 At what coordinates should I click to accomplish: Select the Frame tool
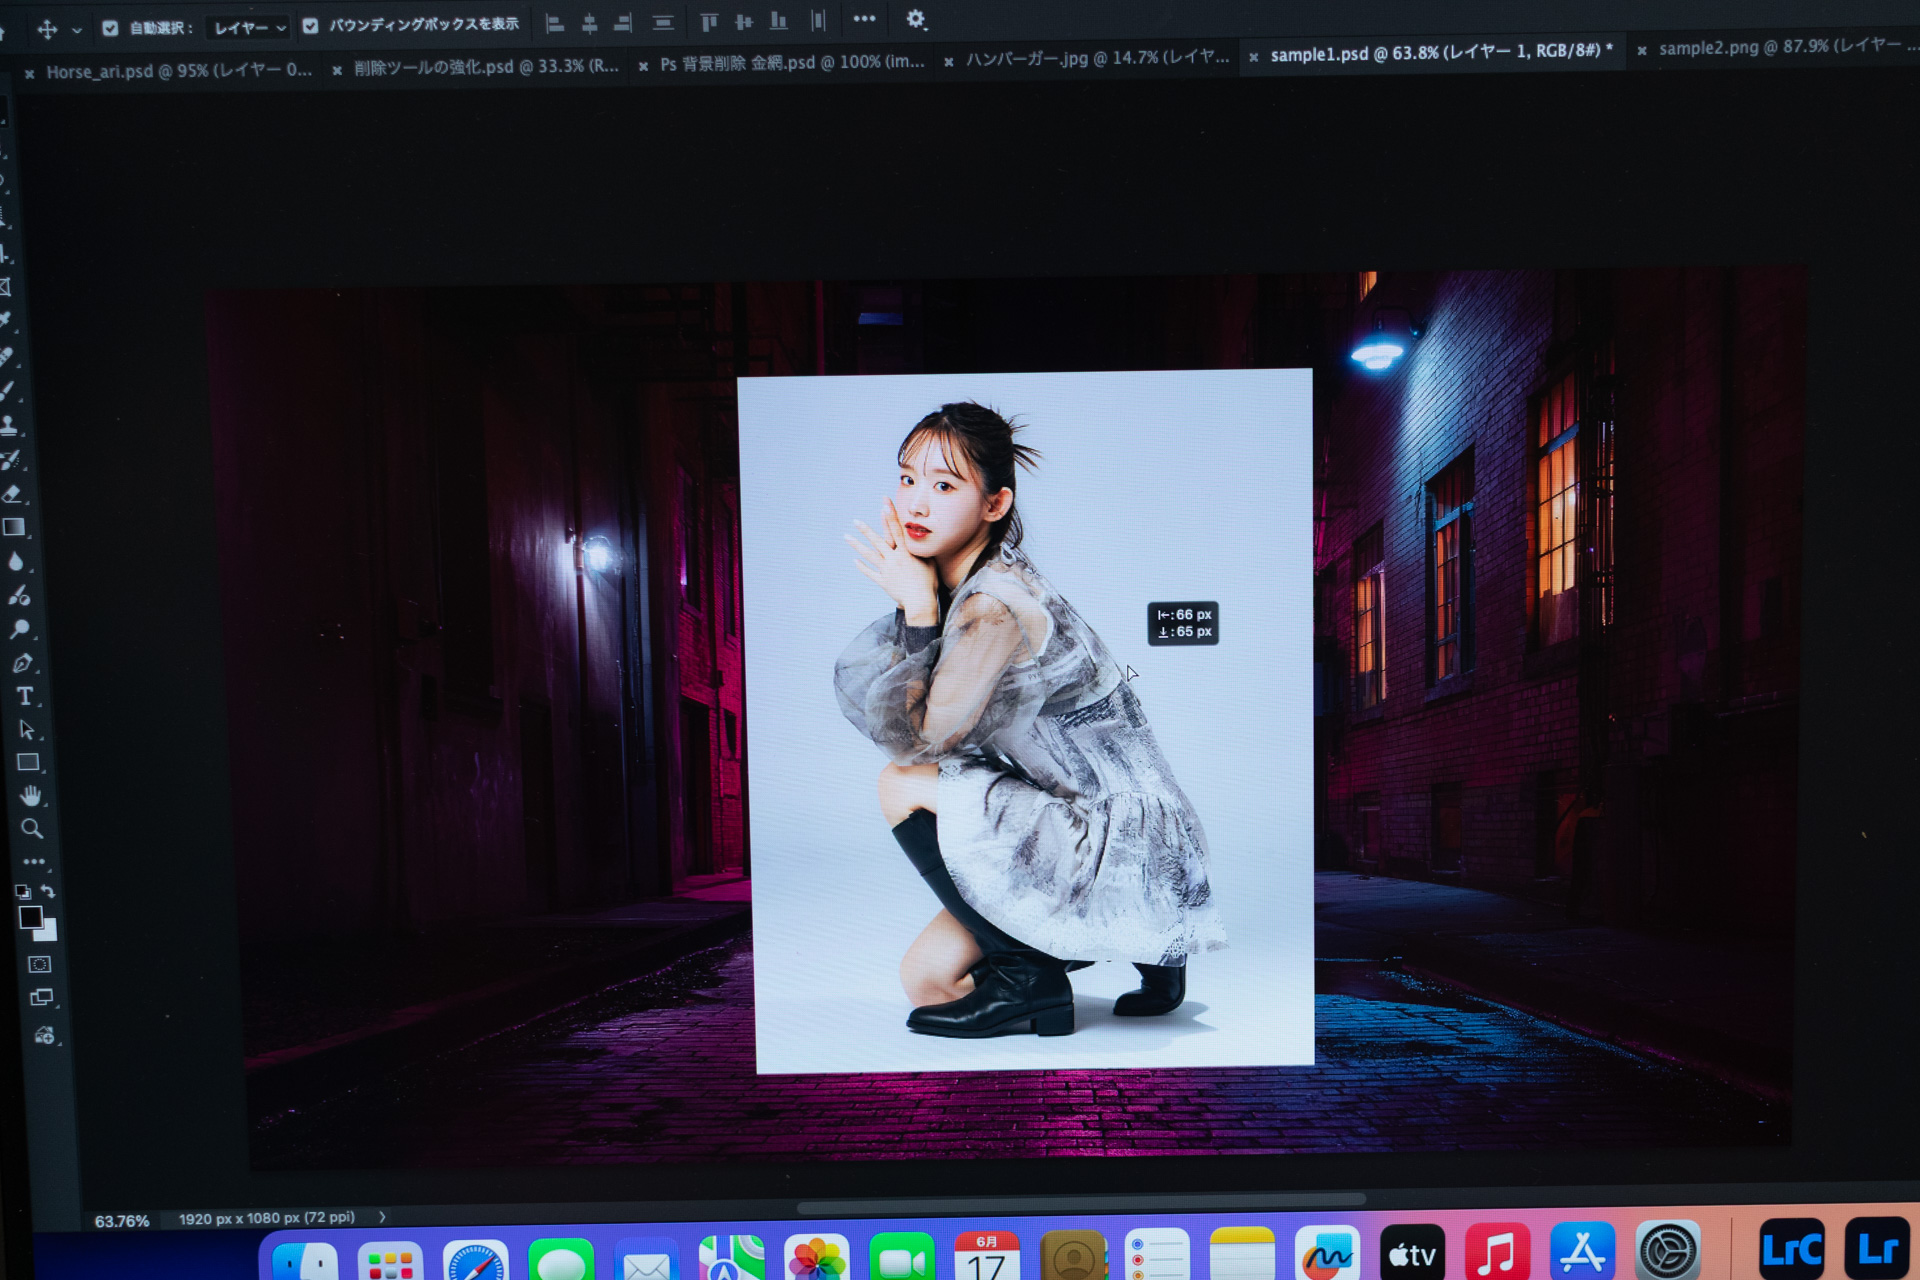5,287
